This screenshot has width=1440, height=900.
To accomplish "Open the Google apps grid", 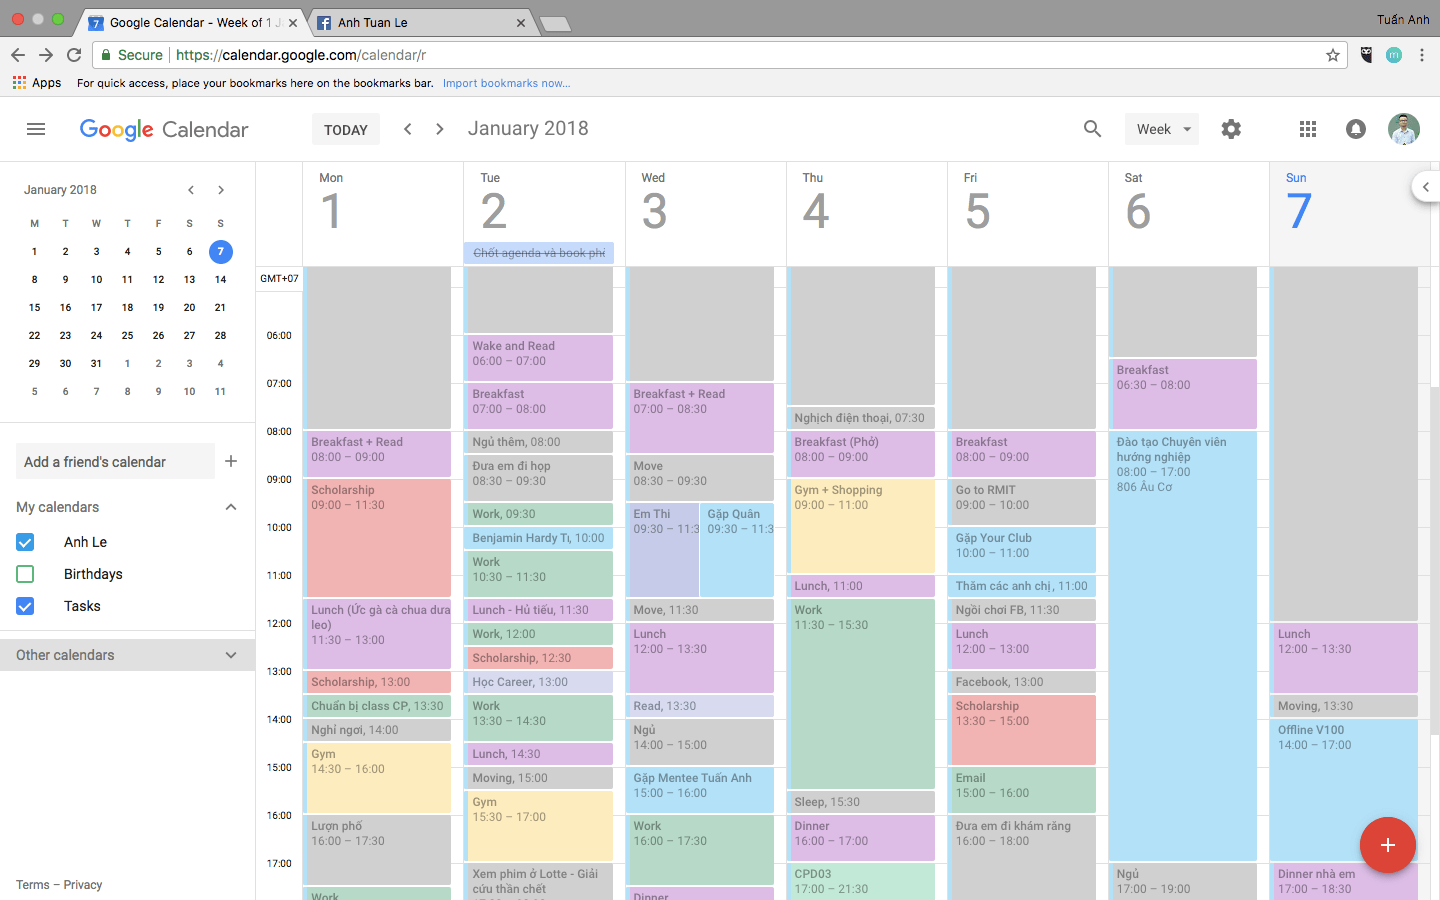I will (x=1307, y=129).
